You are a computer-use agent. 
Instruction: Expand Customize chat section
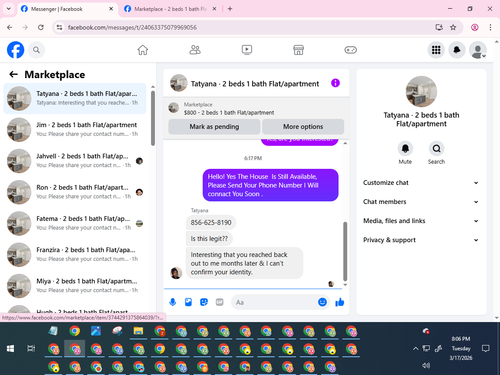pyautogui.click(x=421, y=183)
